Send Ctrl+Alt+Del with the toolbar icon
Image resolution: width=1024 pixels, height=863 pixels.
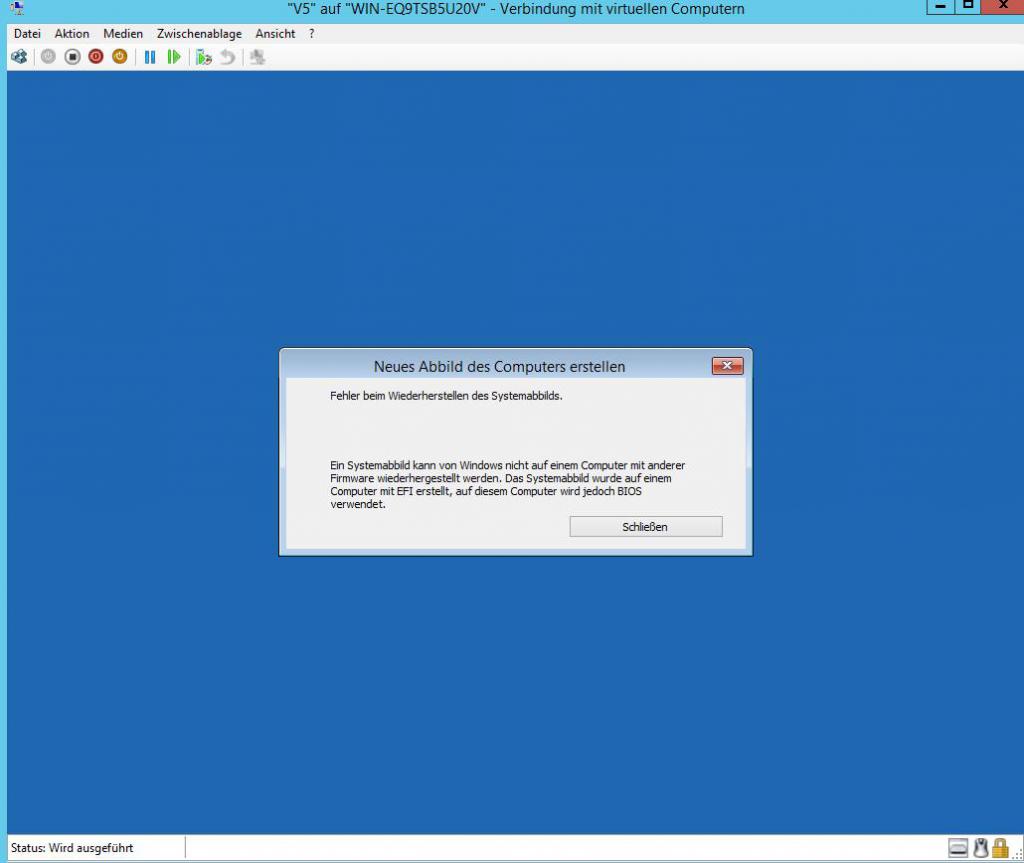coord(19,57)
